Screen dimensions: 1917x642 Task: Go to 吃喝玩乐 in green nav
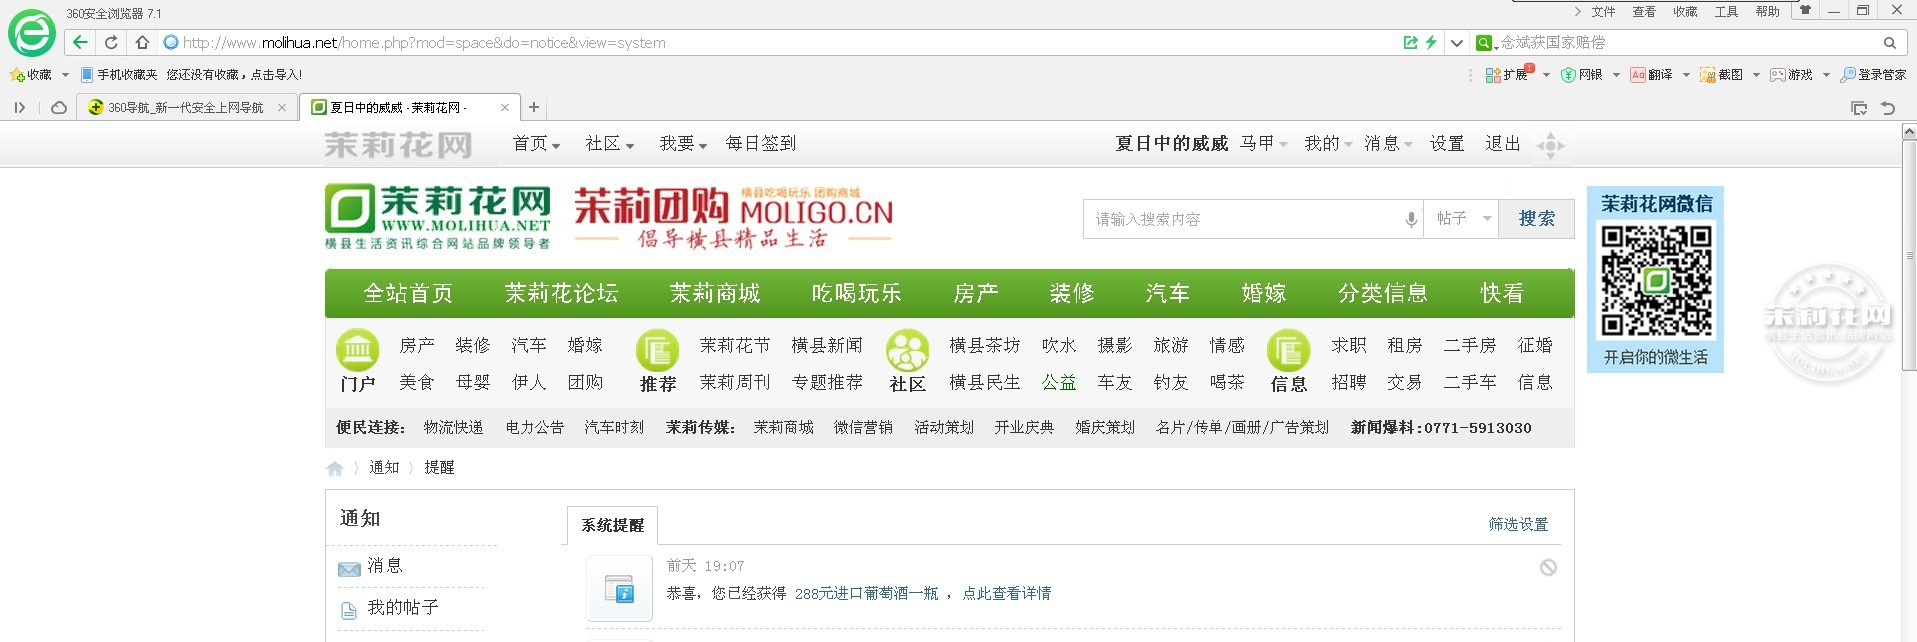tap(857, 293)
